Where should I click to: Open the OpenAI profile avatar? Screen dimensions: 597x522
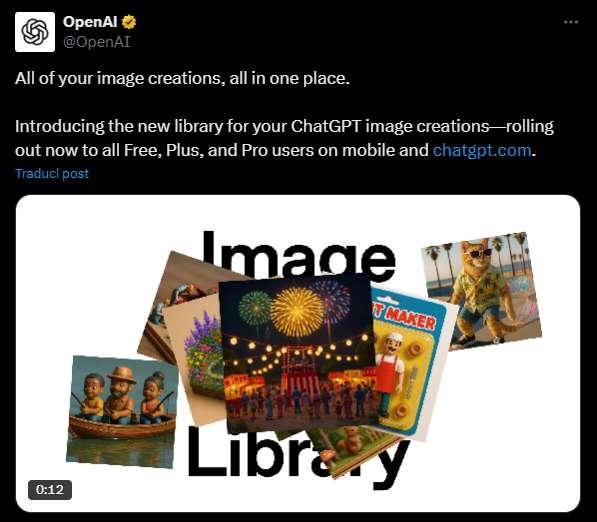pos(35,32)
